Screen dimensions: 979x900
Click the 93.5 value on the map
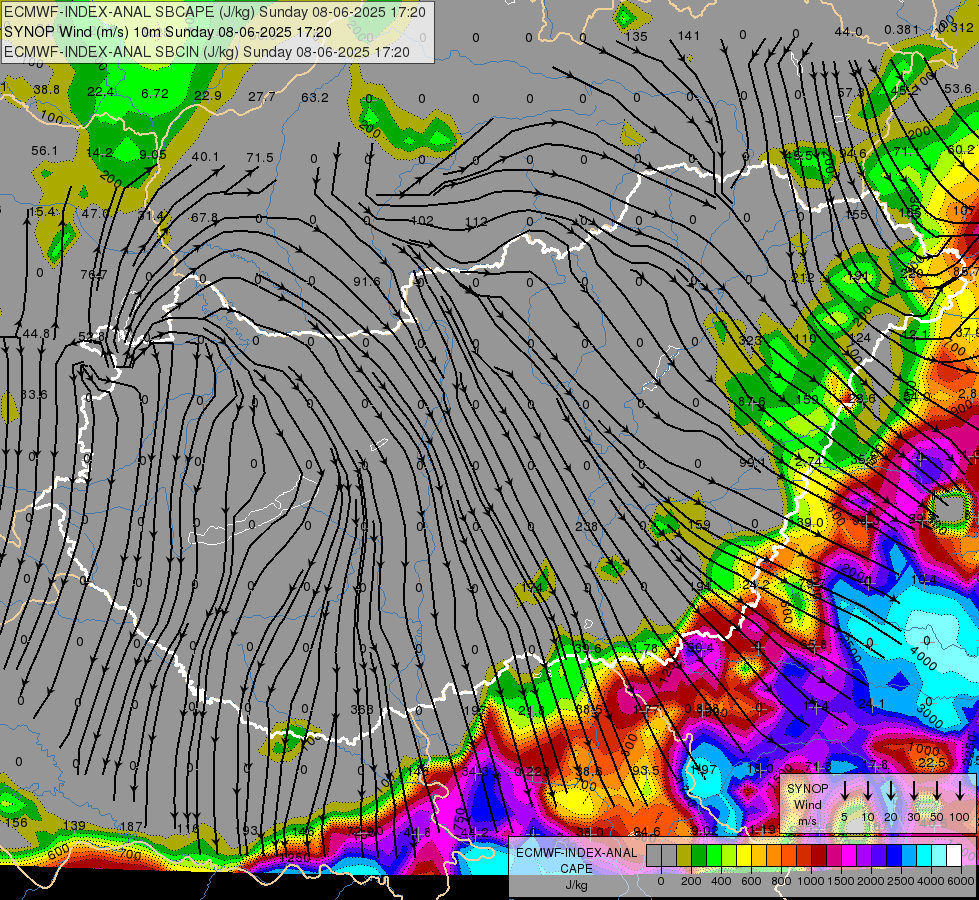pyautogui.click(x=645, y=771)
